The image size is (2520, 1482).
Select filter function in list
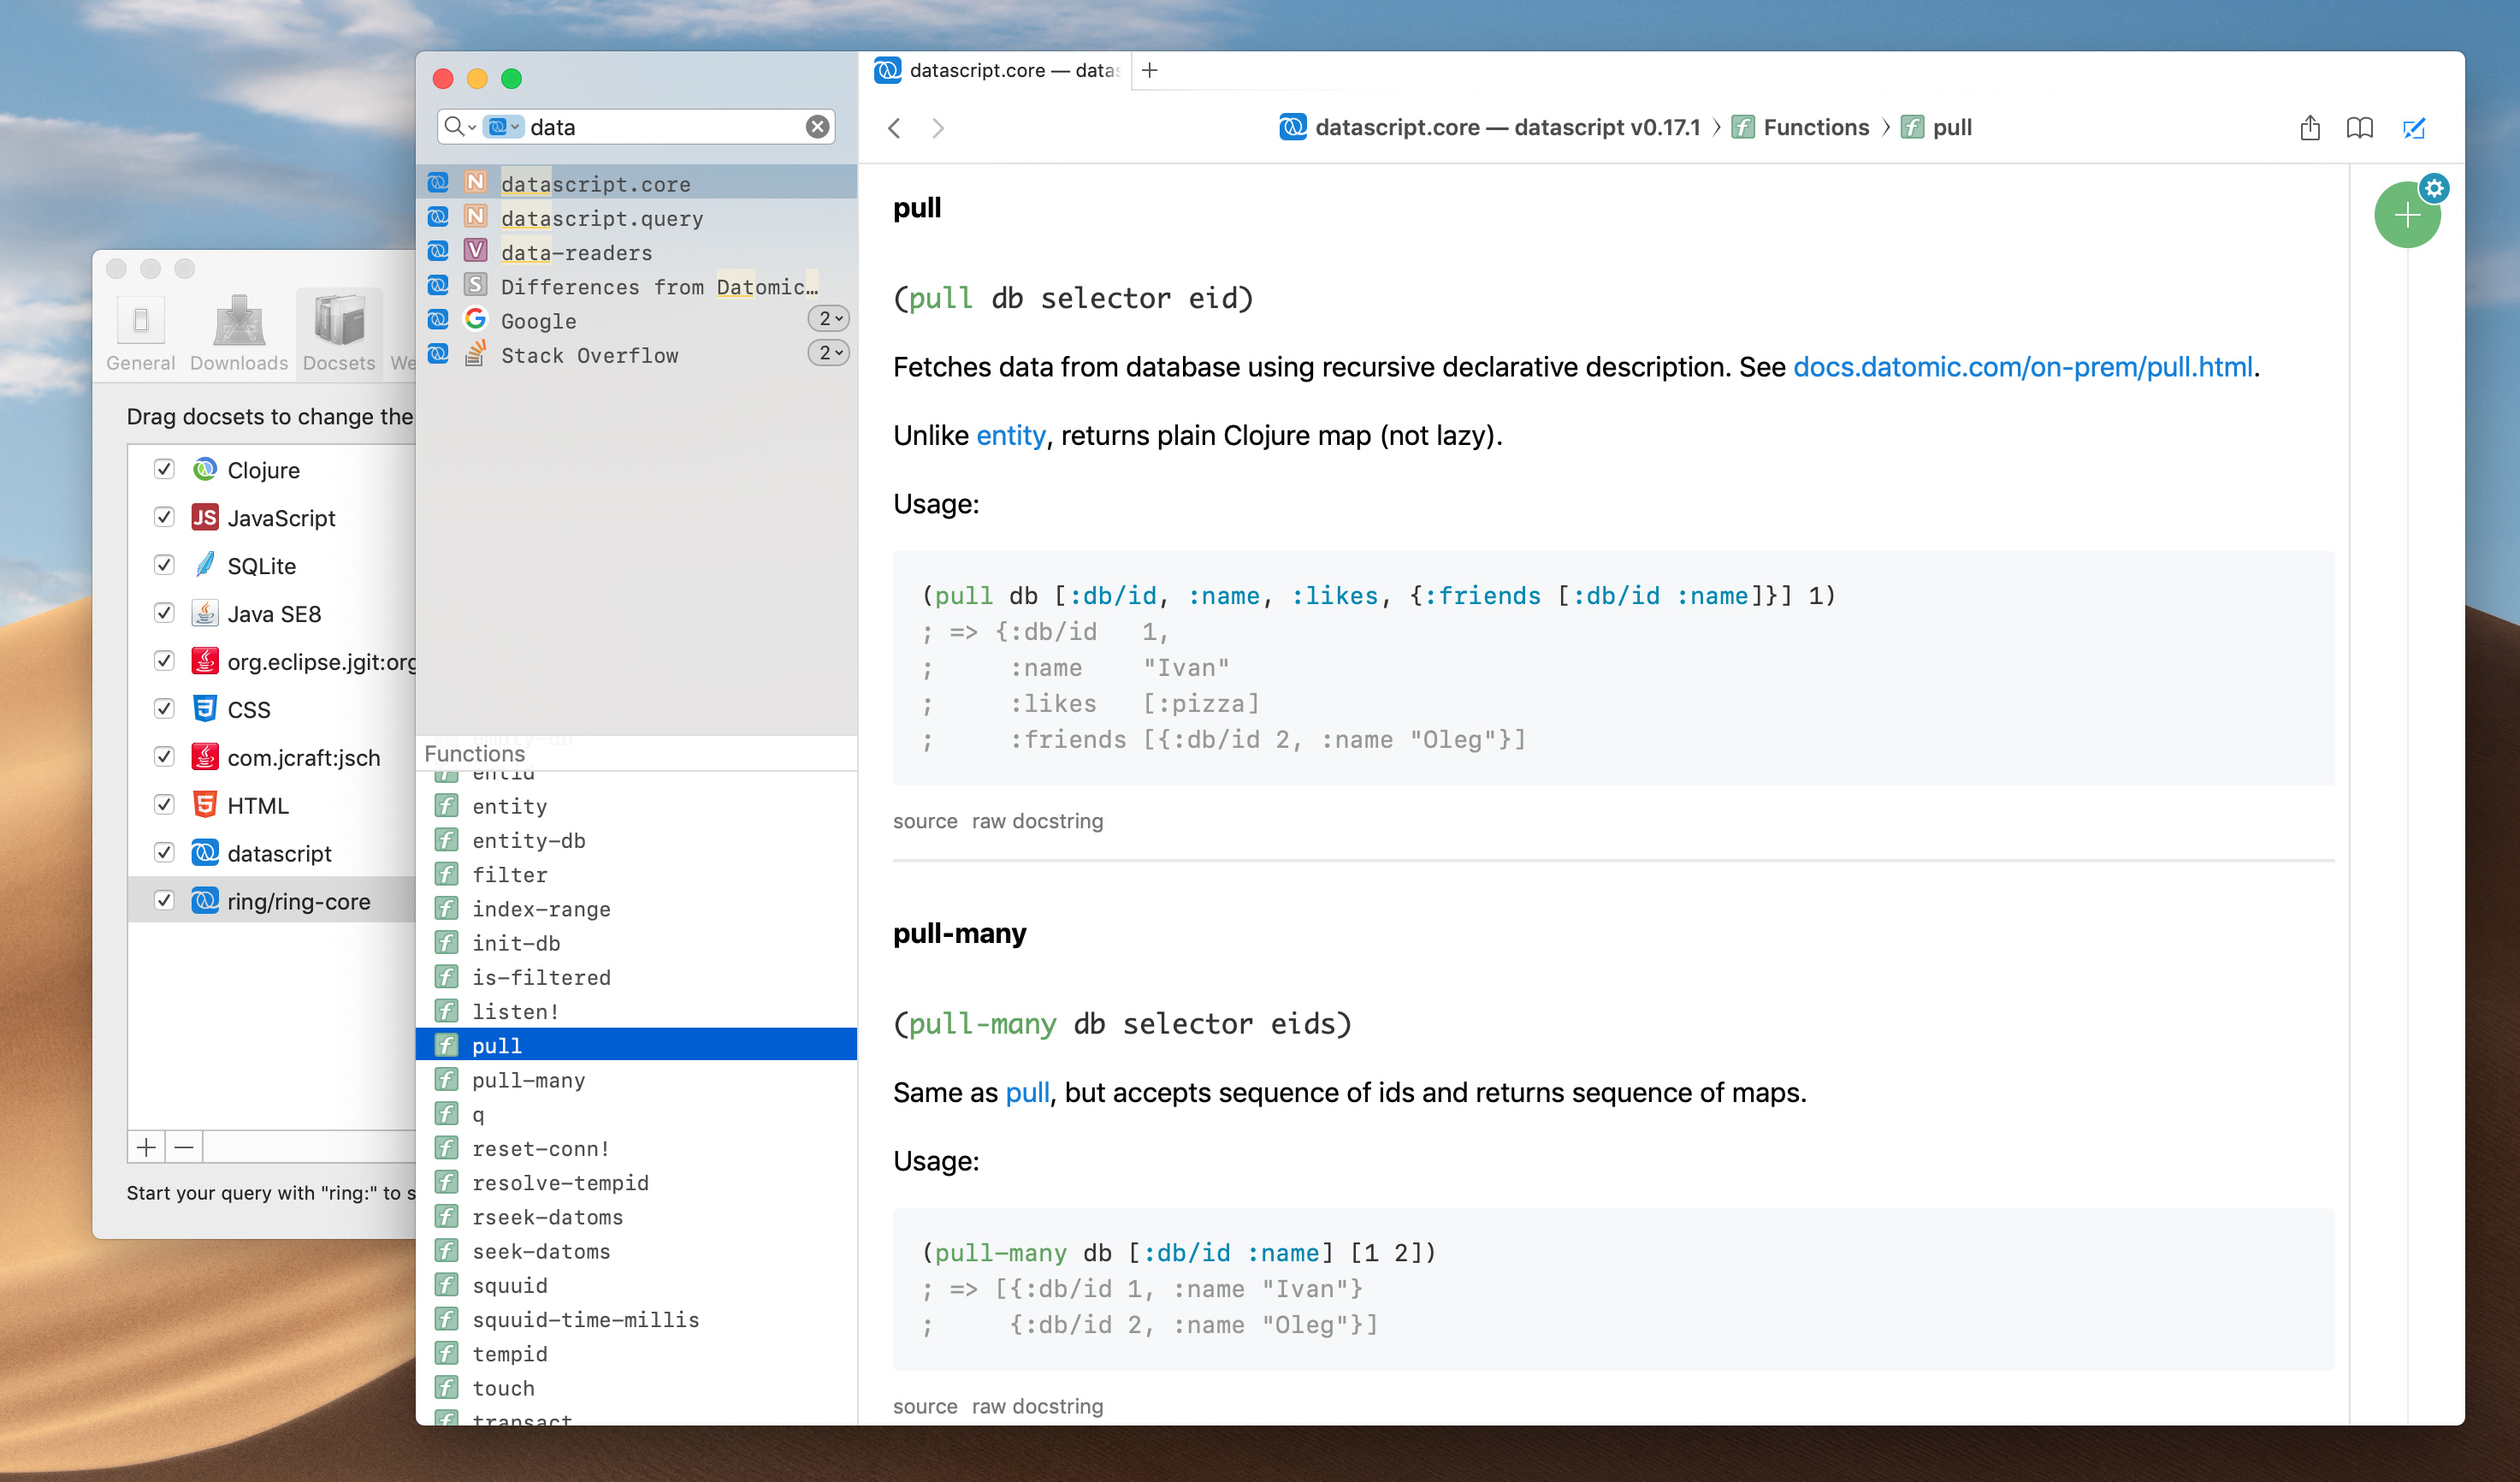[x=636, y=875]
